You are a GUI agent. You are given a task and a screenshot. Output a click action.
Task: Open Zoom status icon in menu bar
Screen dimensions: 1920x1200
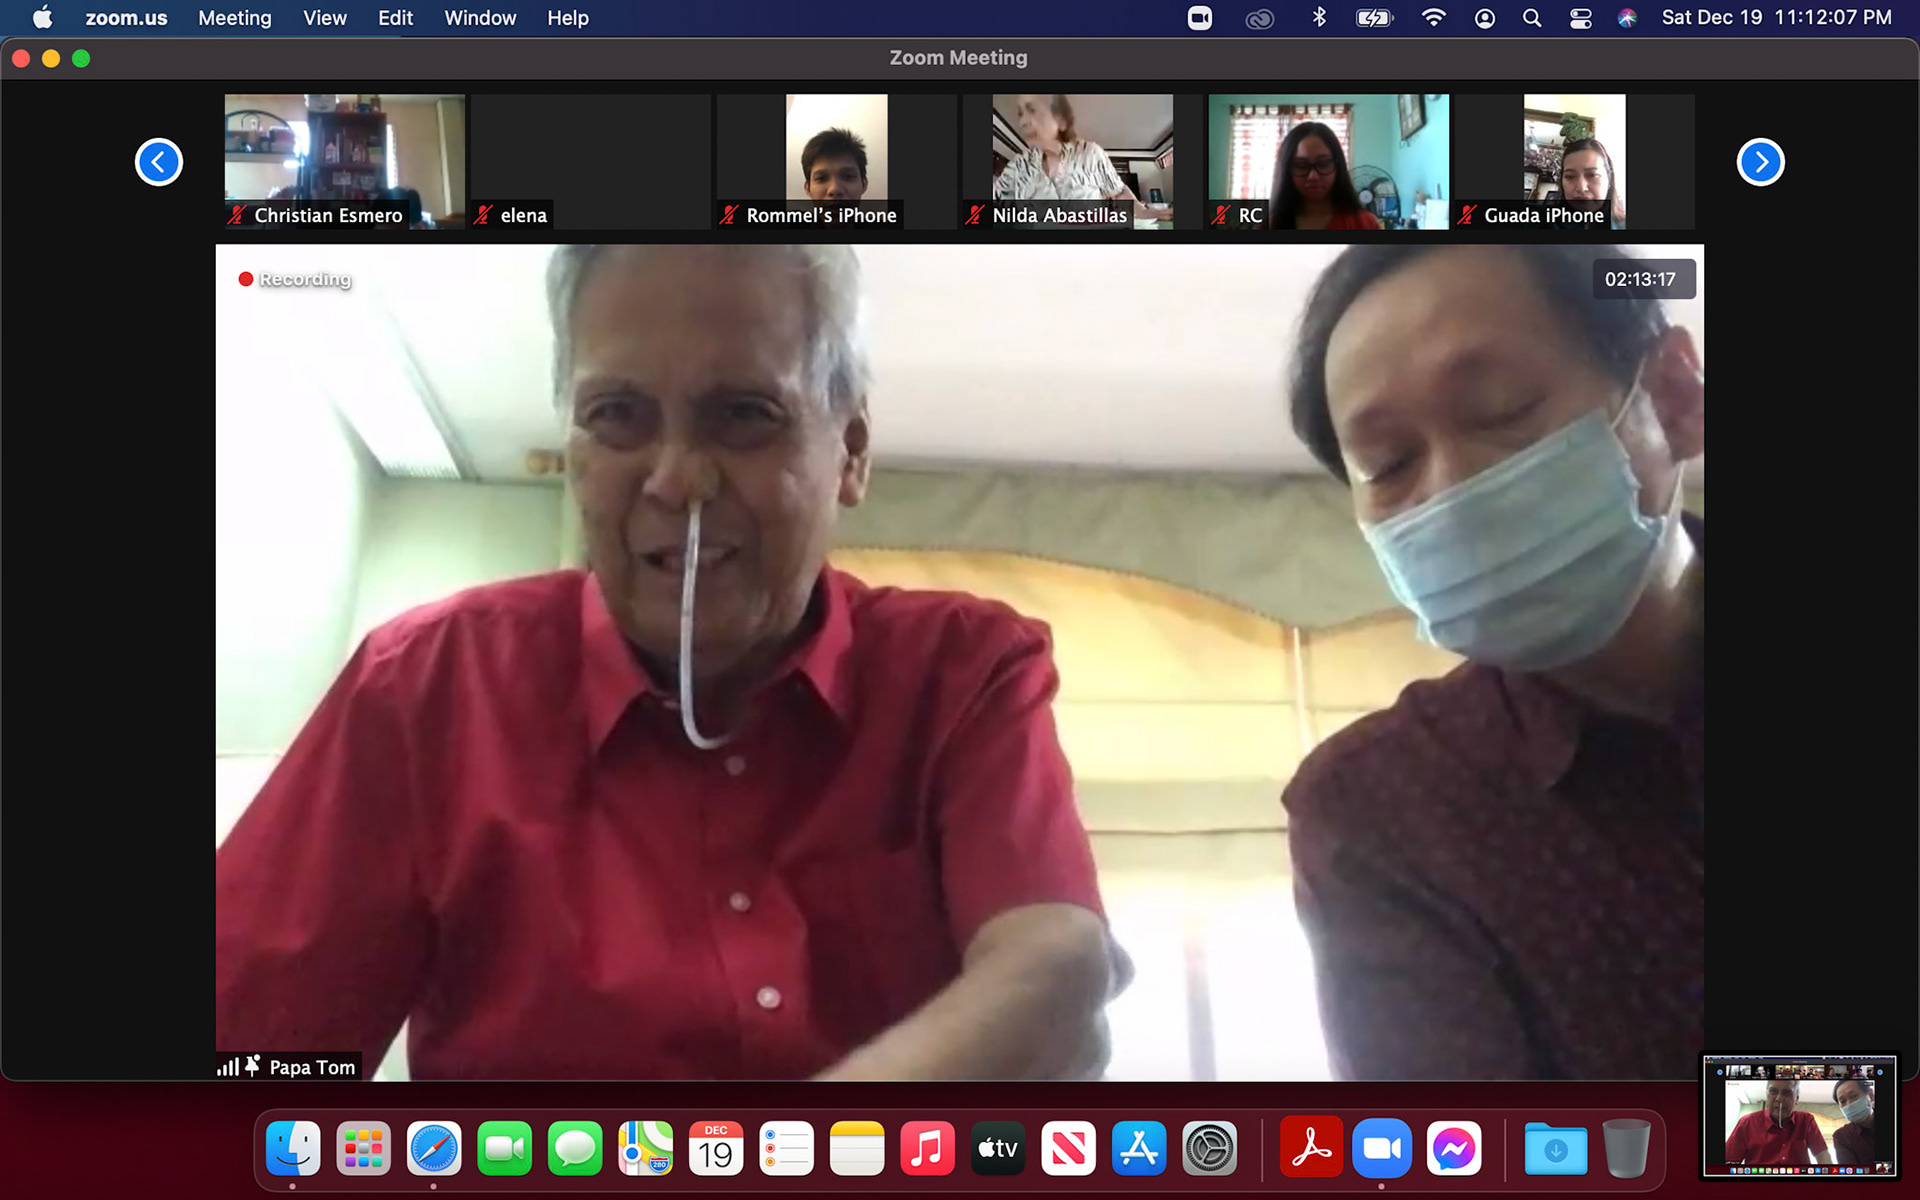(1199, 18)
